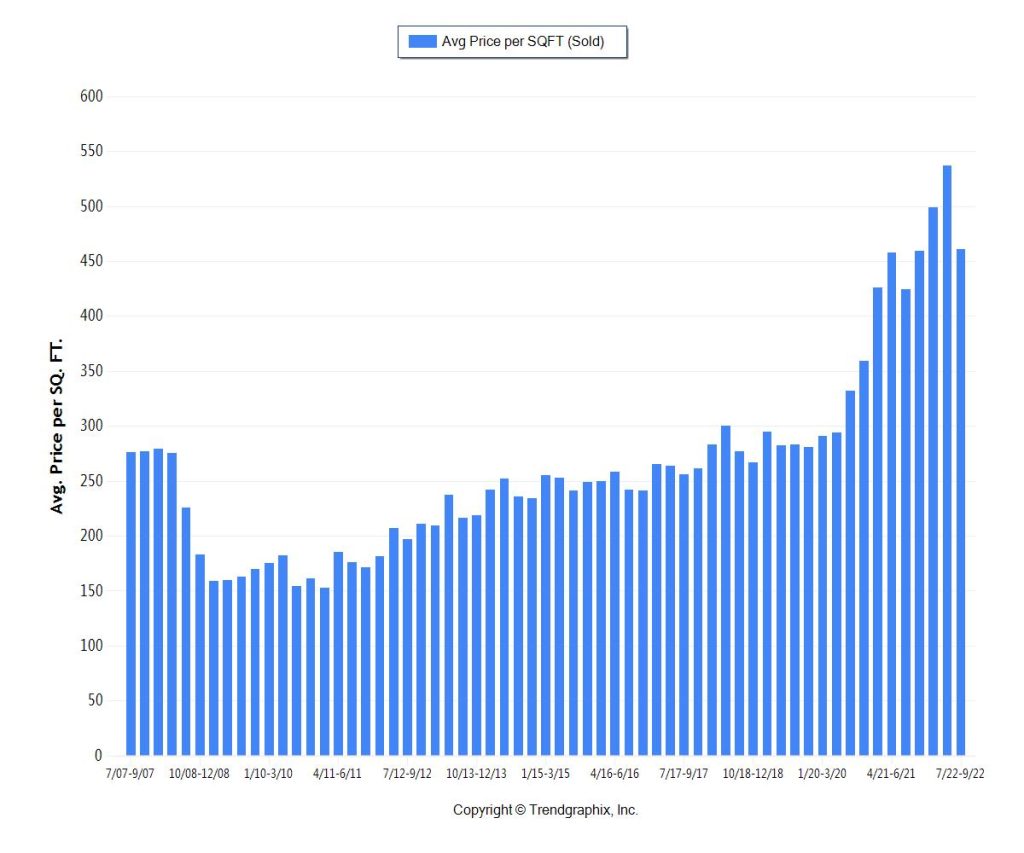Image resolution: width=1024 pixels, height=853 pixels.
Task: Click the y-axis value '500'
Action: point(91,206)
